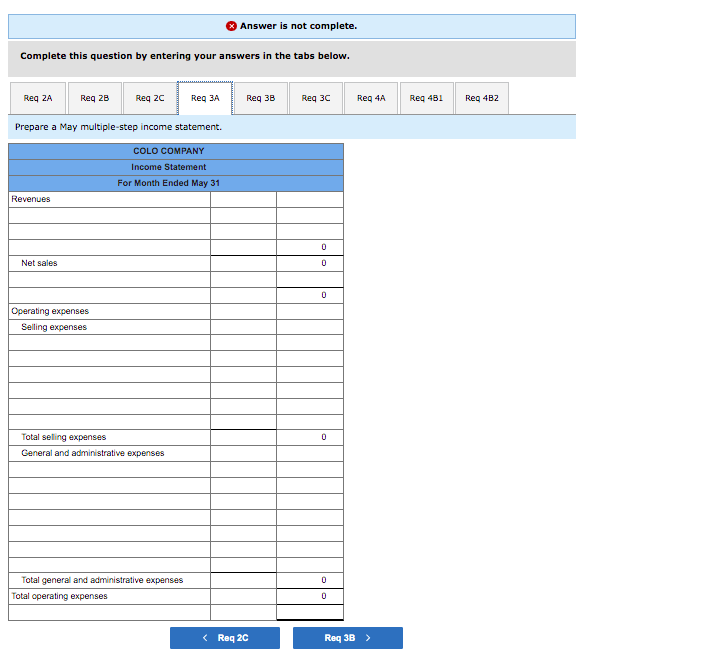The image size is (704, 660).
Task: Open the Req 2A tab
Action: point(38,98)
